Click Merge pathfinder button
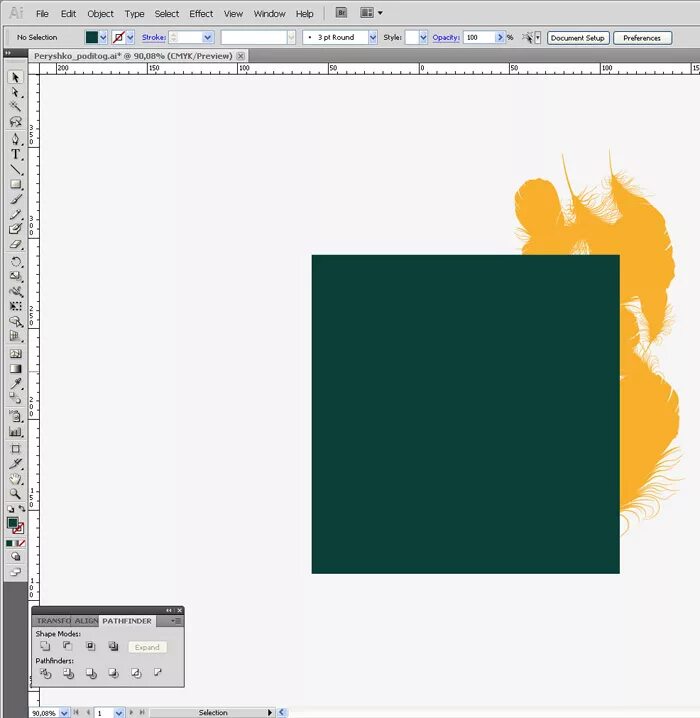Viewport: 700px width, 718px height. point(91,673)
